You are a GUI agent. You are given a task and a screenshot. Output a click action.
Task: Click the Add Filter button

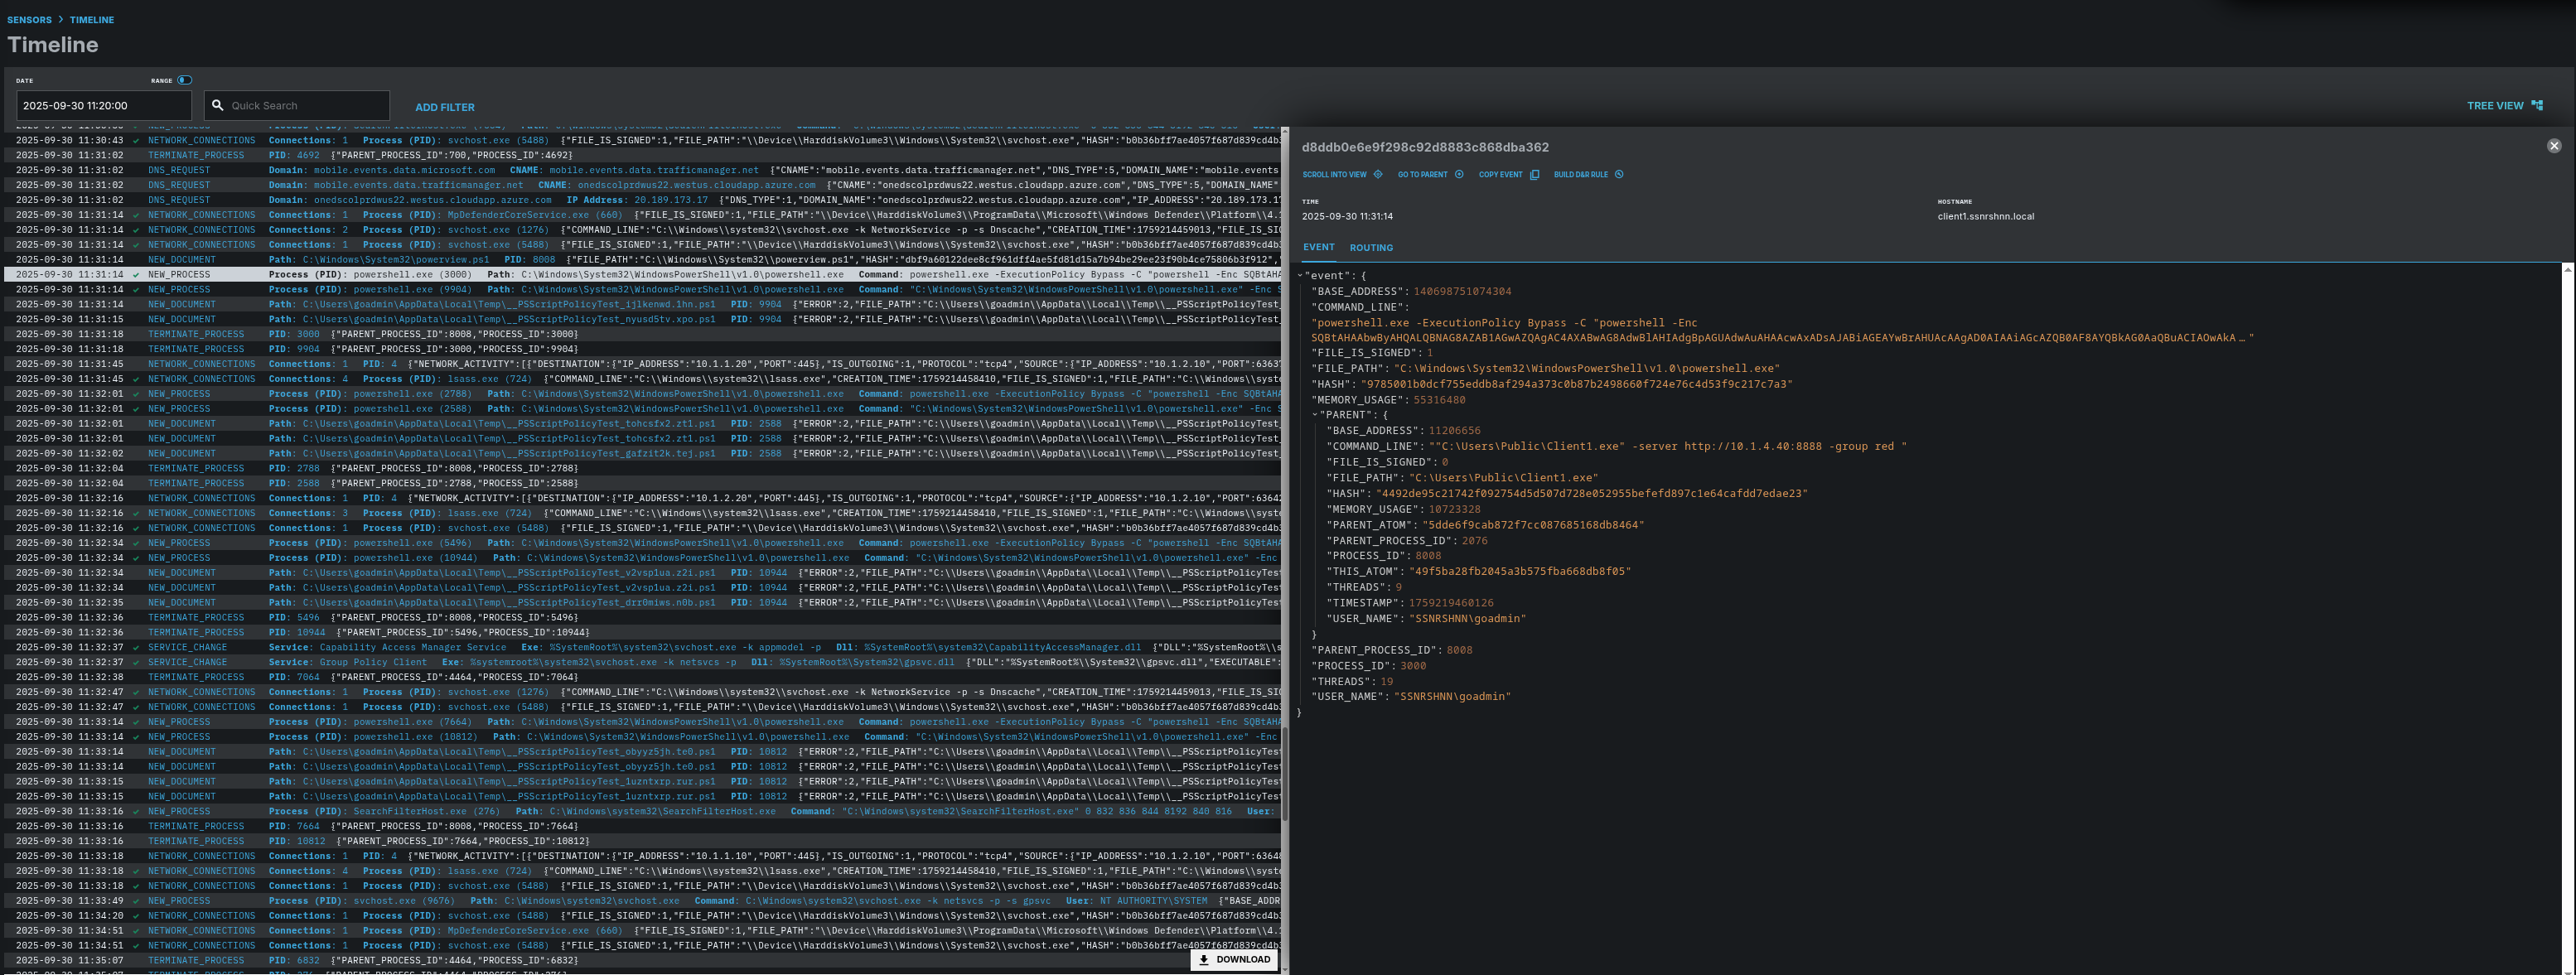click(x=444, y=107)
